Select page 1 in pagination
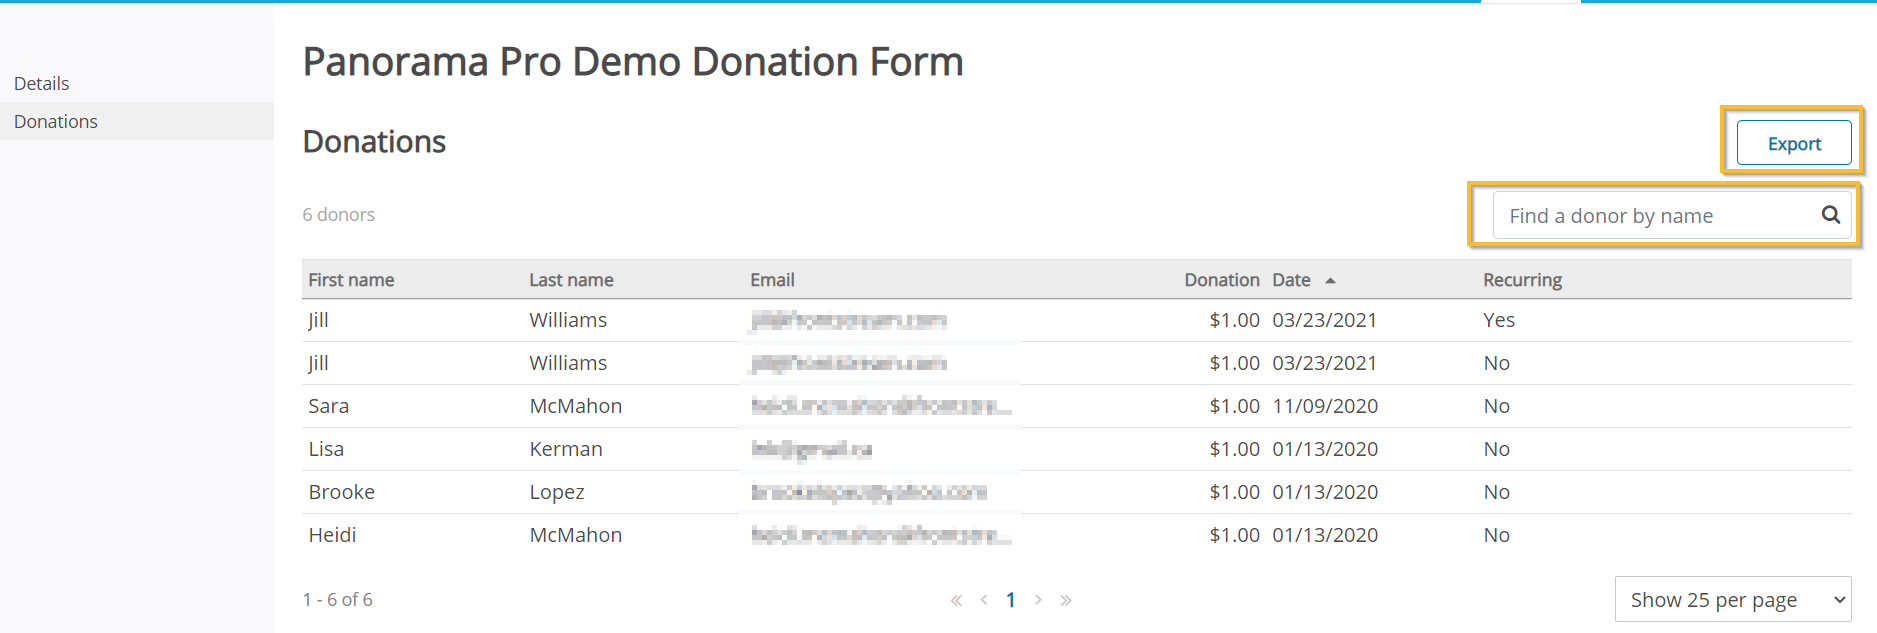Screen dimensions: 1877x633 pos(1011,600)
